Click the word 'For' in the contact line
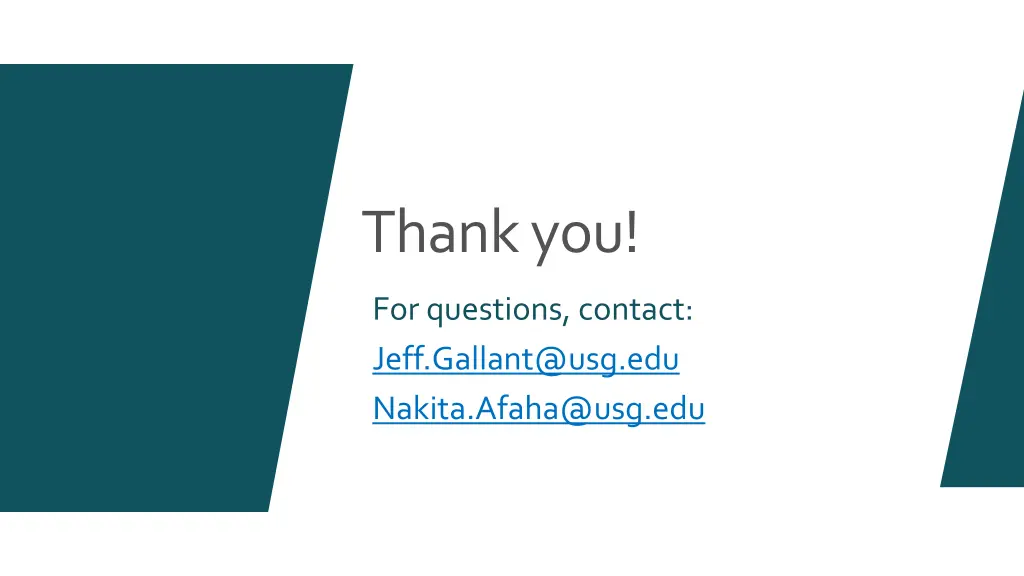Image resolution: width=1024 pixels, height=576 pixels. (x=396, y=309)
